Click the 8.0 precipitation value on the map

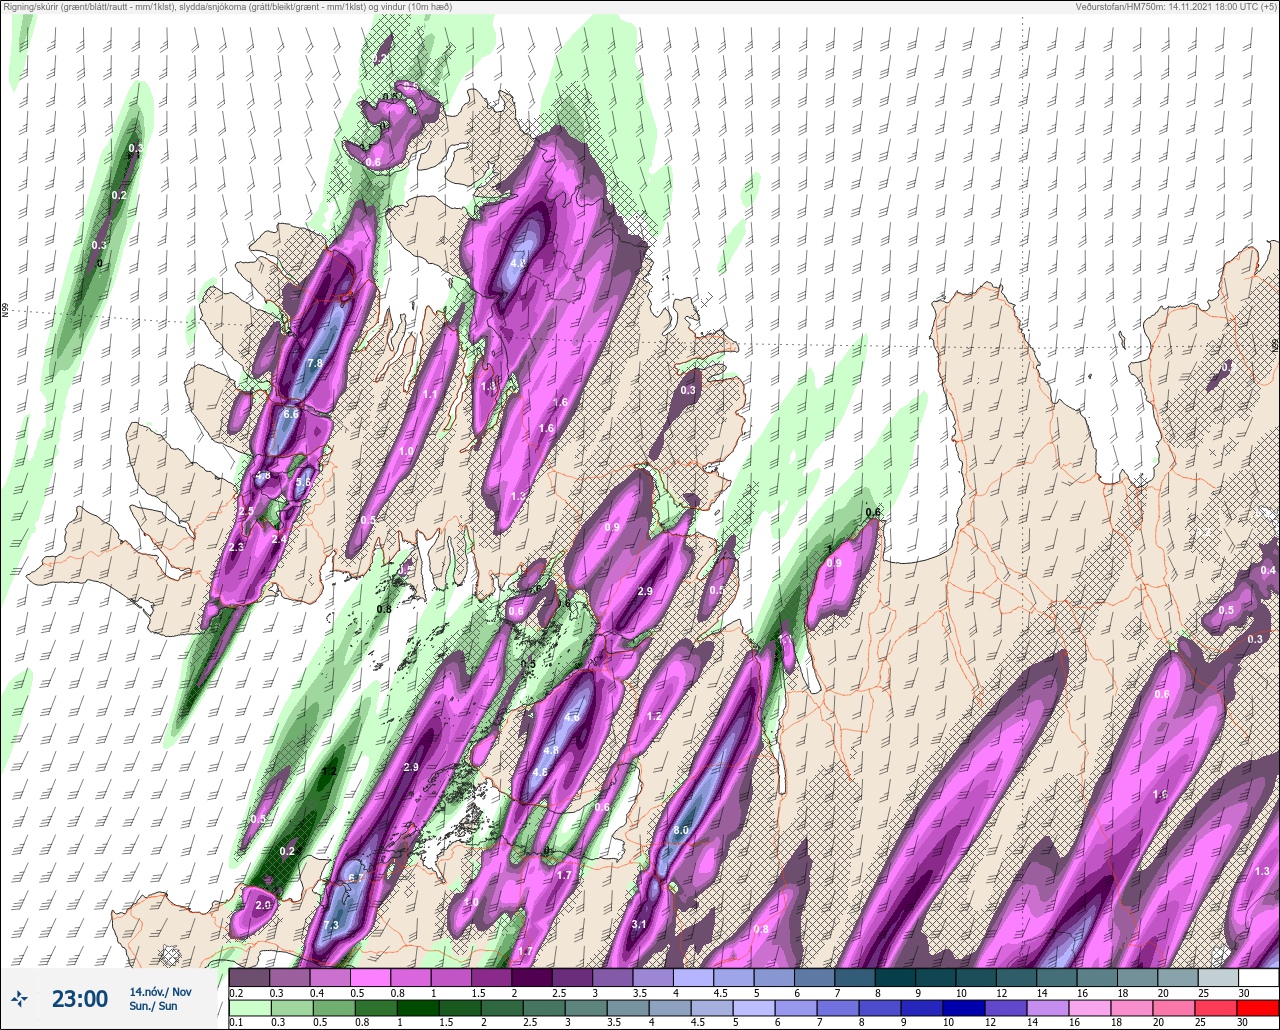coord(681,831)
